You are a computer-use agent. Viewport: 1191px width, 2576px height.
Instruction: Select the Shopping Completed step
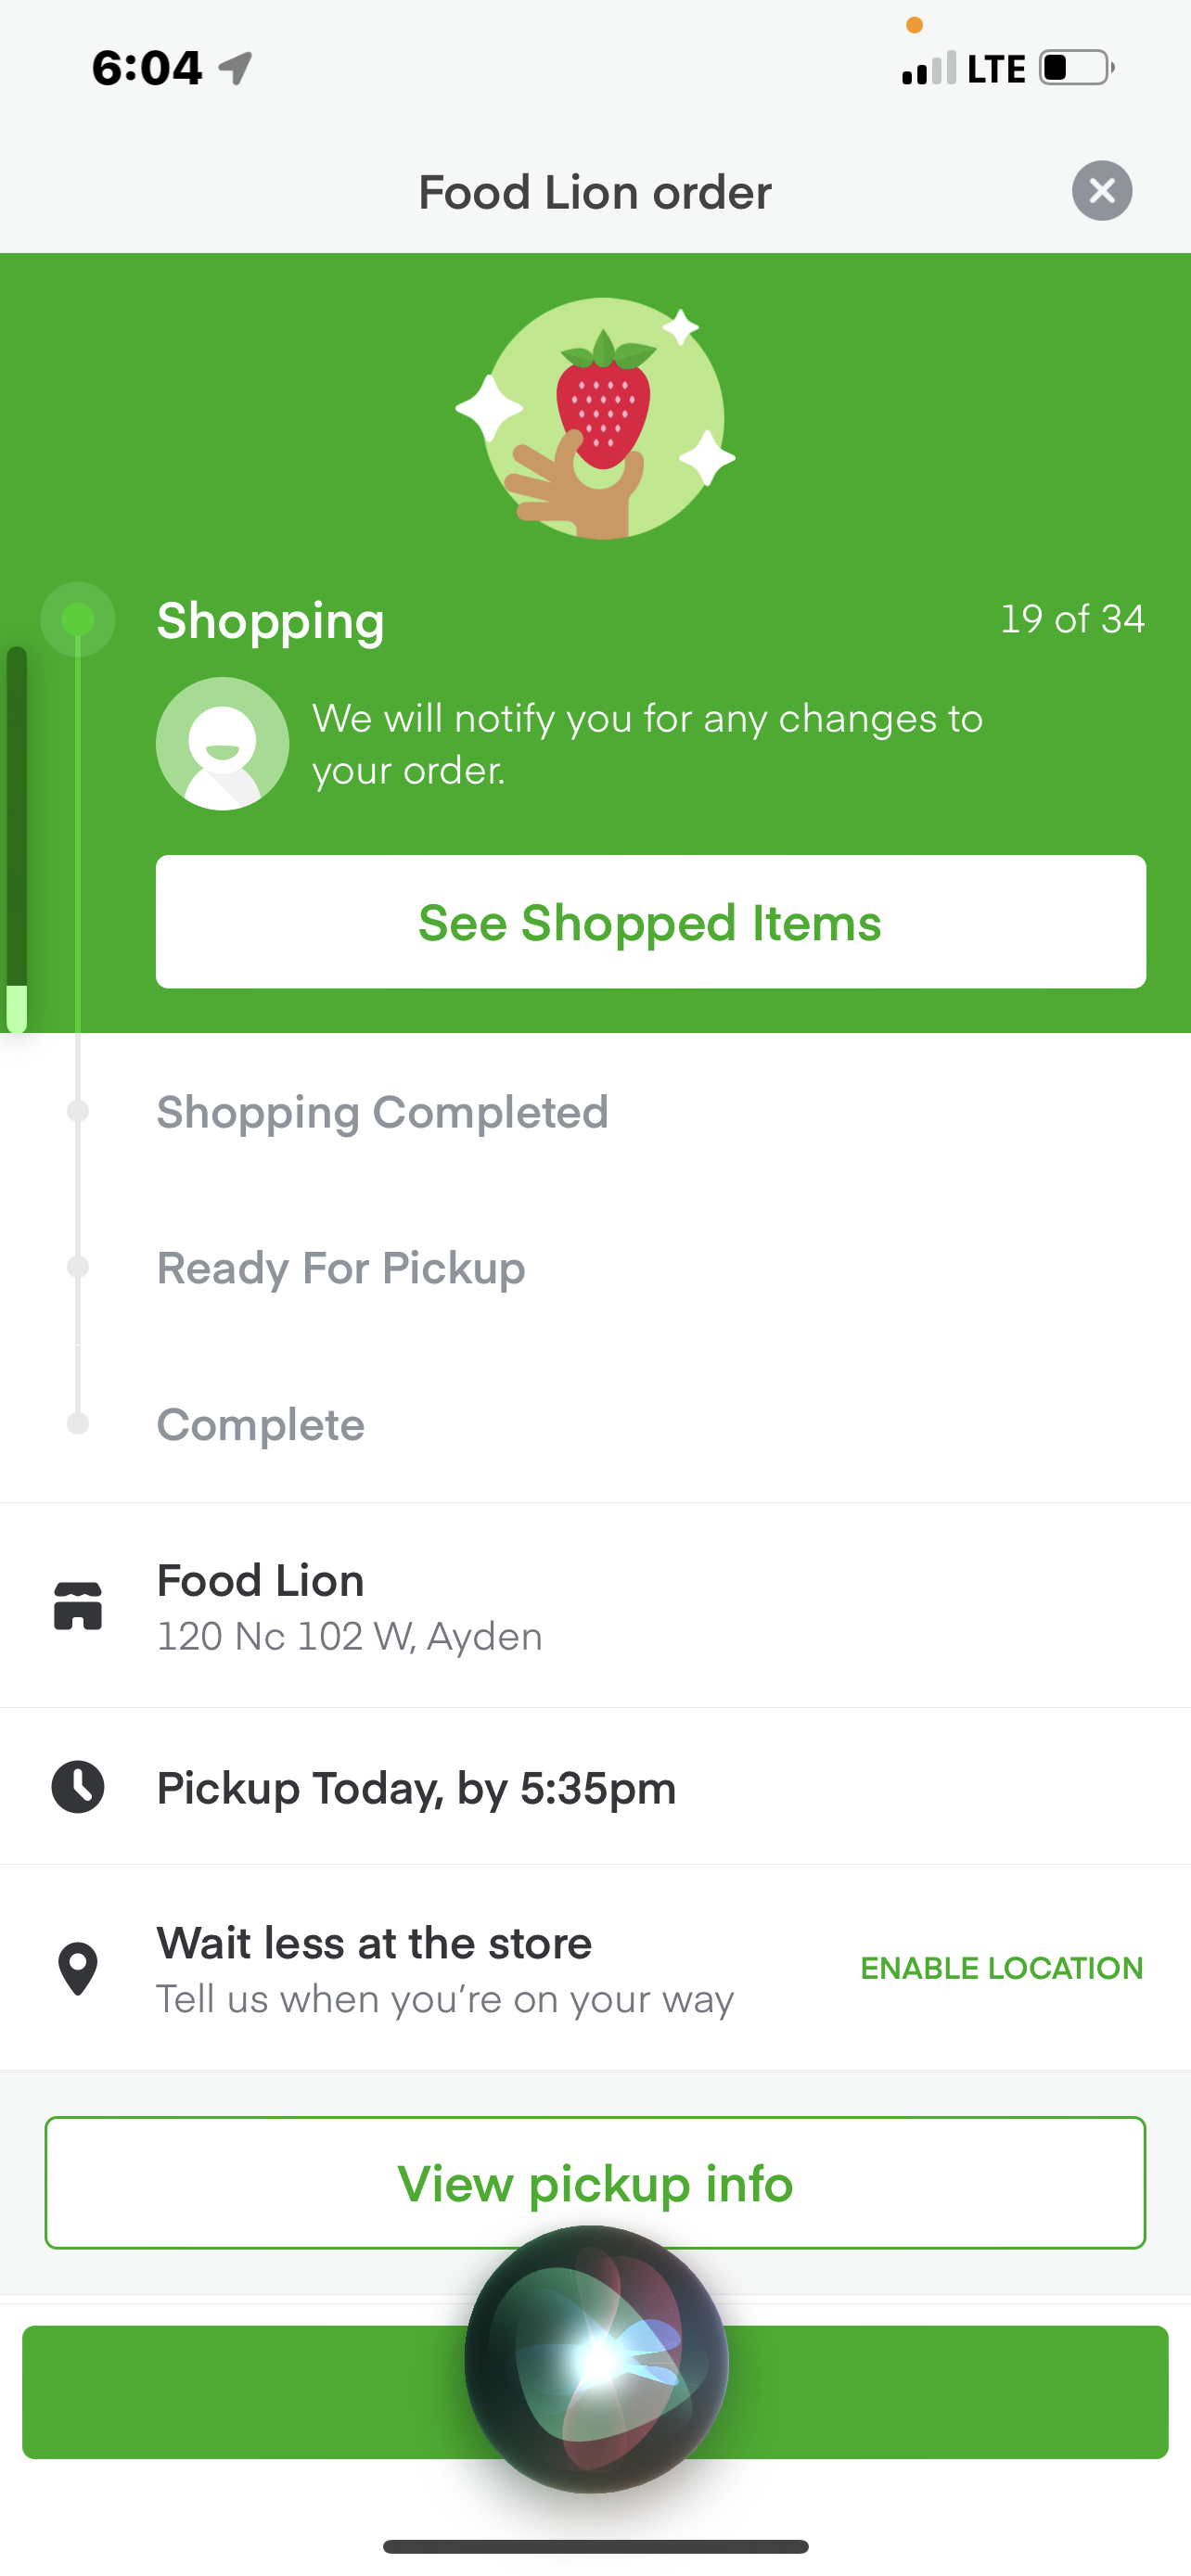point(382,1112)
